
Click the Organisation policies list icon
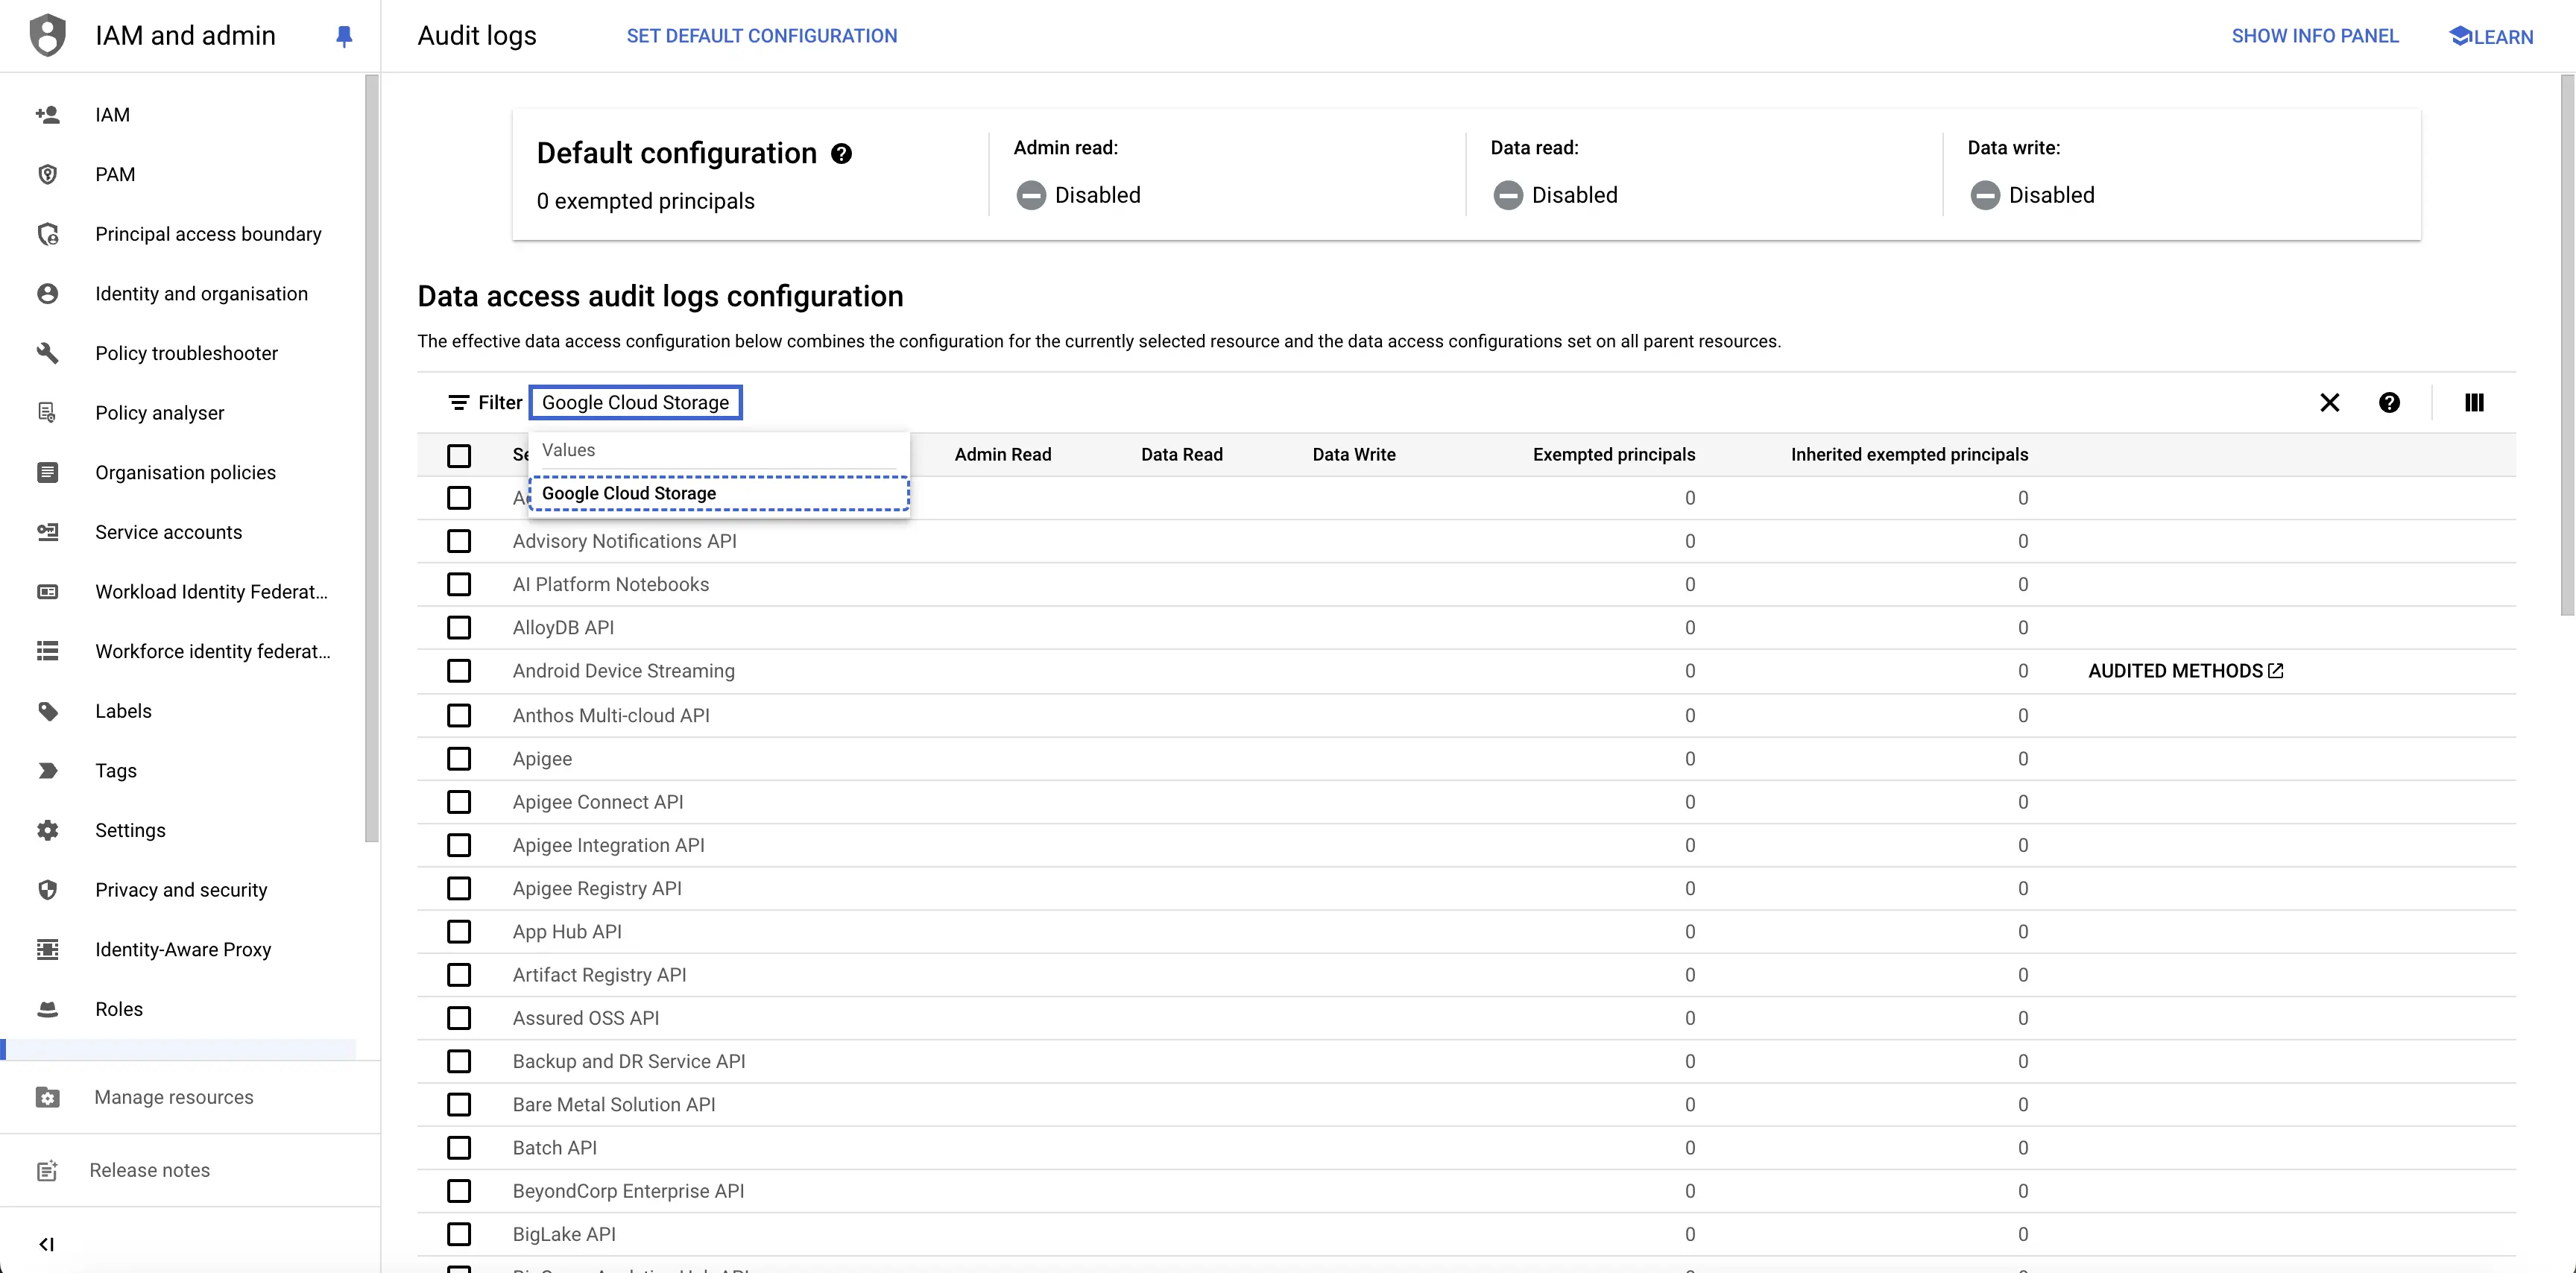pos(47,472)
